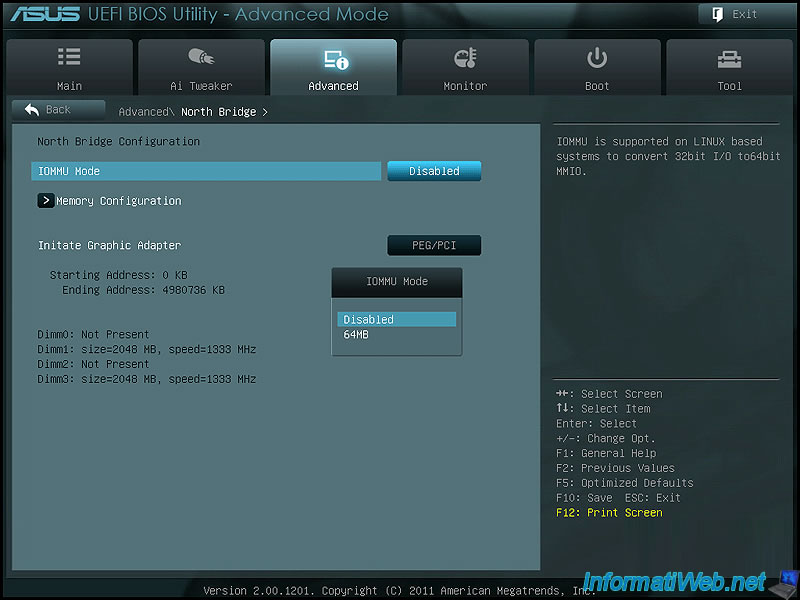Click the Dimm2: Not Present line
Image resolution: width=800 pixels, height=600 pixels.
tap(93, 364)
